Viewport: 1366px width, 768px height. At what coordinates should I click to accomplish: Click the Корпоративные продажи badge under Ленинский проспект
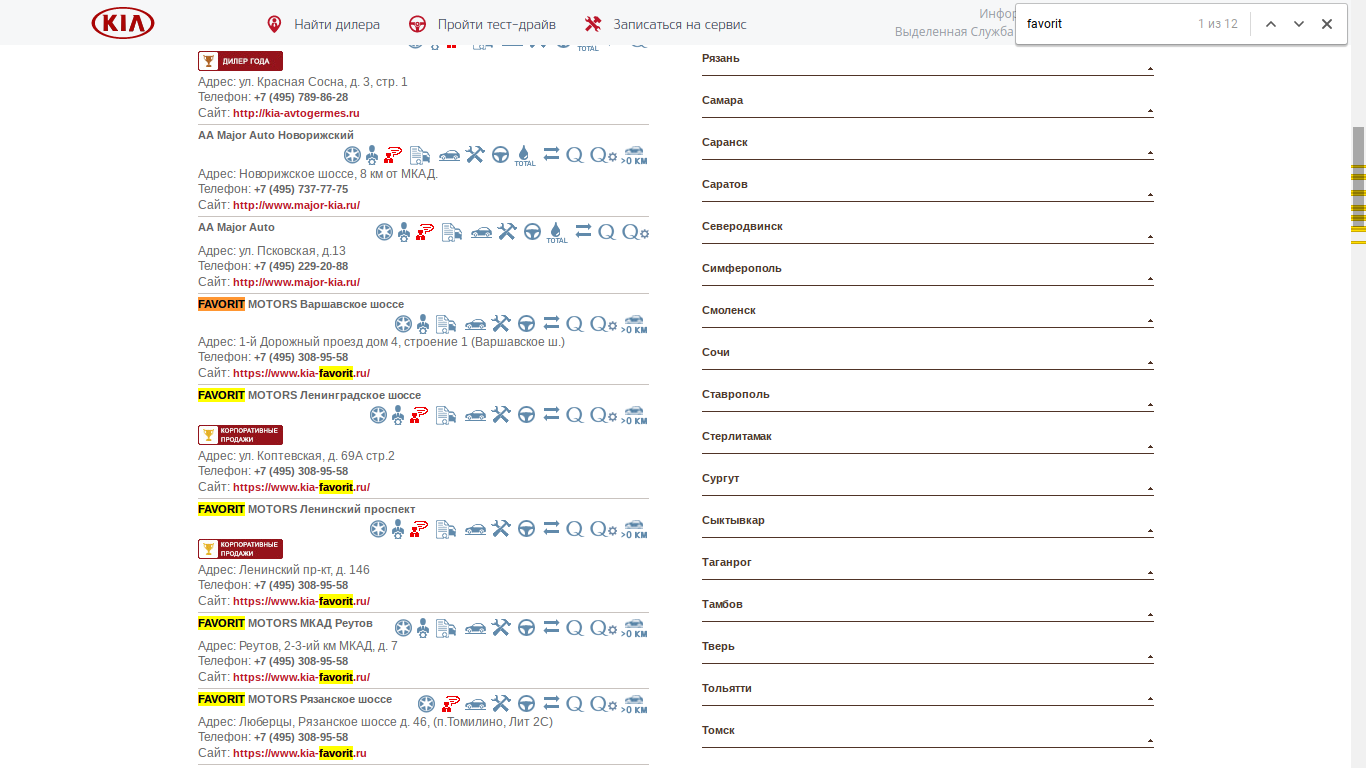[x=240, y=549]
